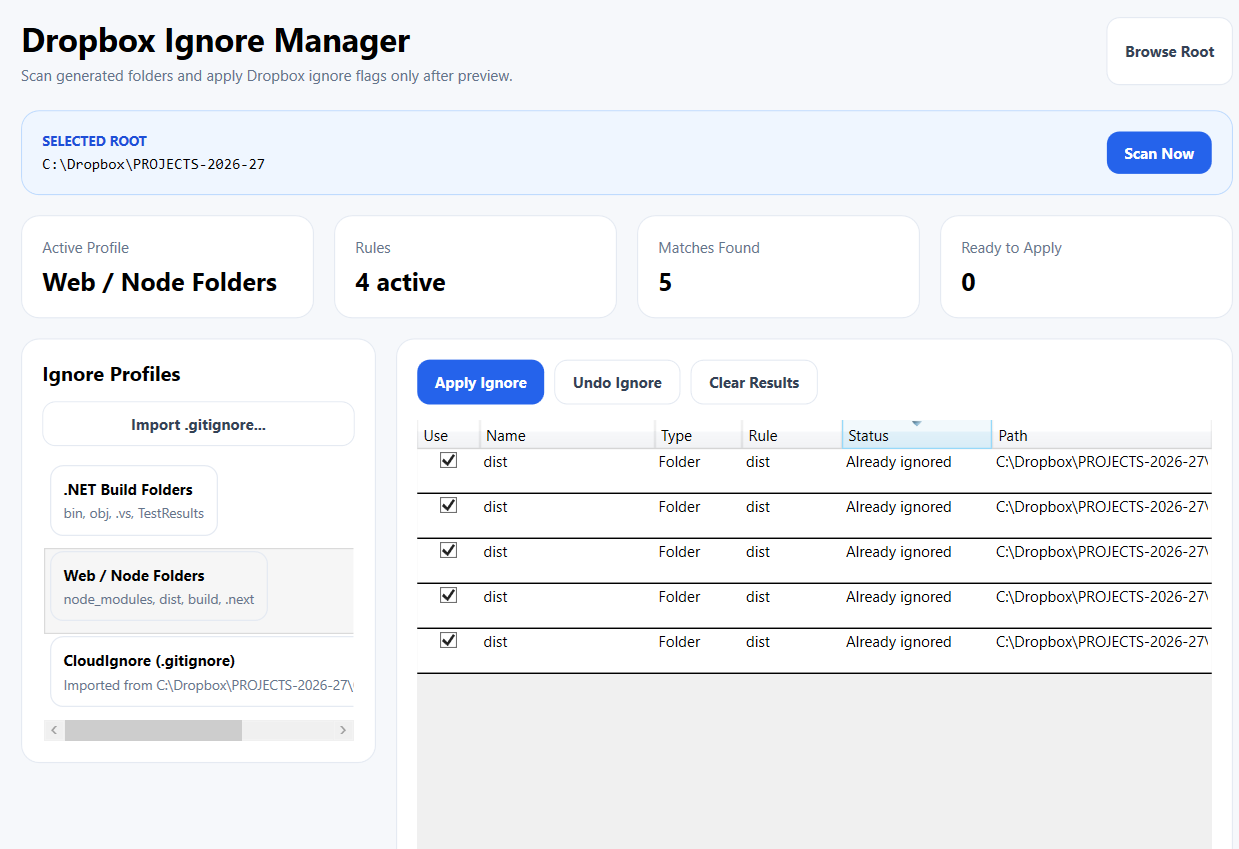Screen dimensions: 1239x849
Task: Sort results by the Path column header
Action: tap(1101, 435)
